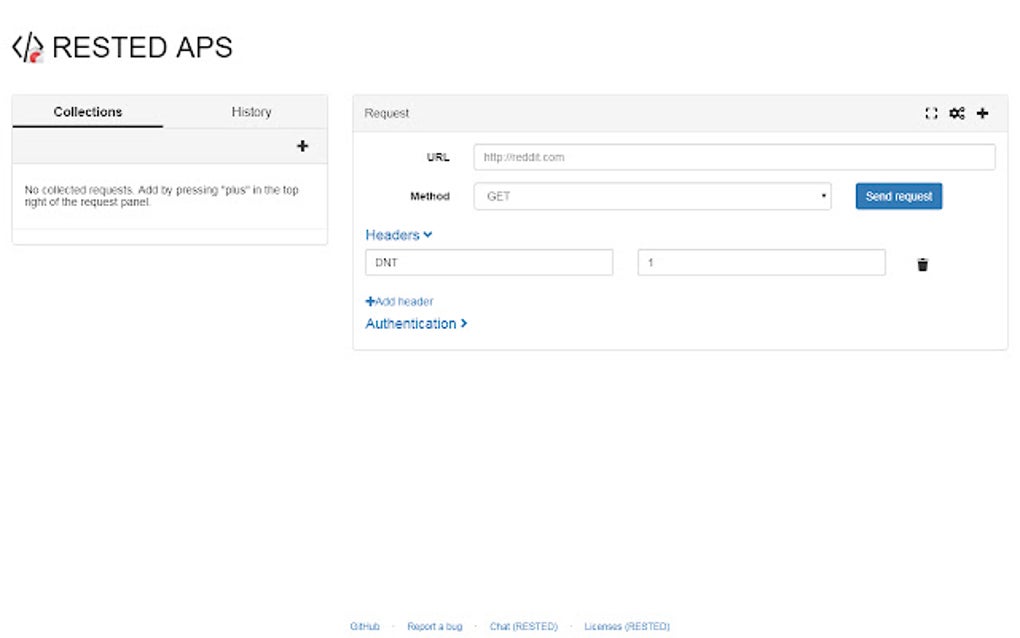Viewport: 1020px width, 638px height.
Task: Click the Send request button
Action: (897, 196)
